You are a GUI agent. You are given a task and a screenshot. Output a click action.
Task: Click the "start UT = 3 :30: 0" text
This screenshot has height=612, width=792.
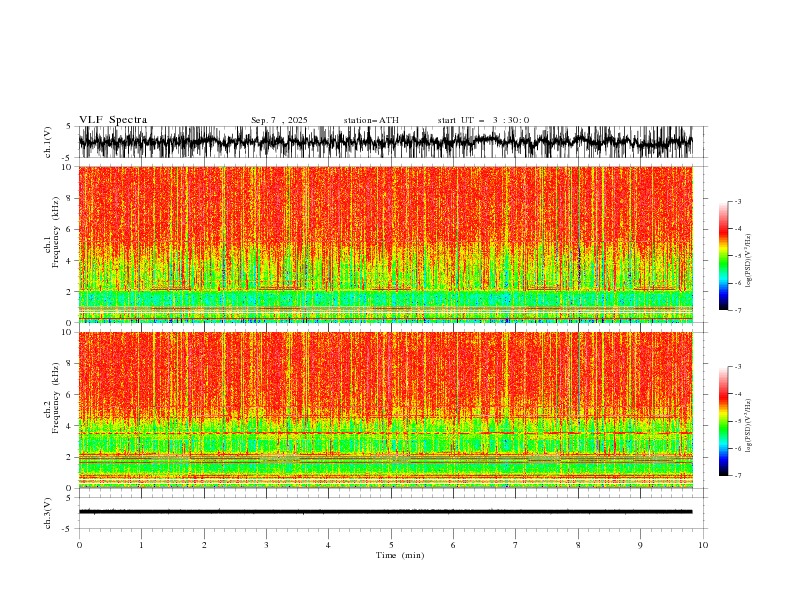(483, 120)
